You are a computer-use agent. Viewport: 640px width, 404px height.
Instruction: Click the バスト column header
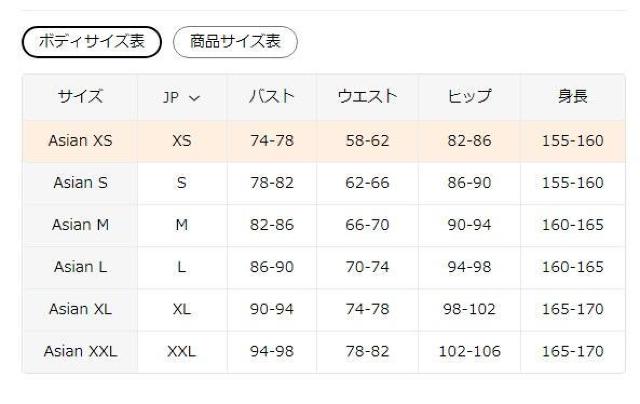(x=272, y=97)
